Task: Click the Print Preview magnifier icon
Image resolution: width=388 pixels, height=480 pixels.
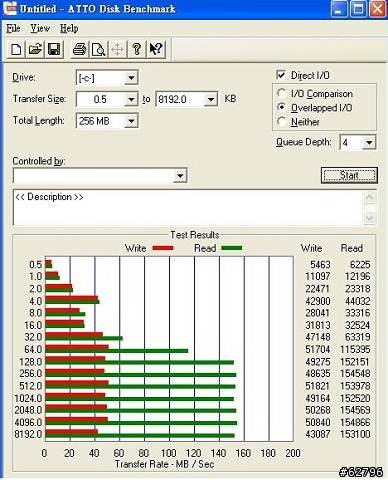Action: point(98,50)
